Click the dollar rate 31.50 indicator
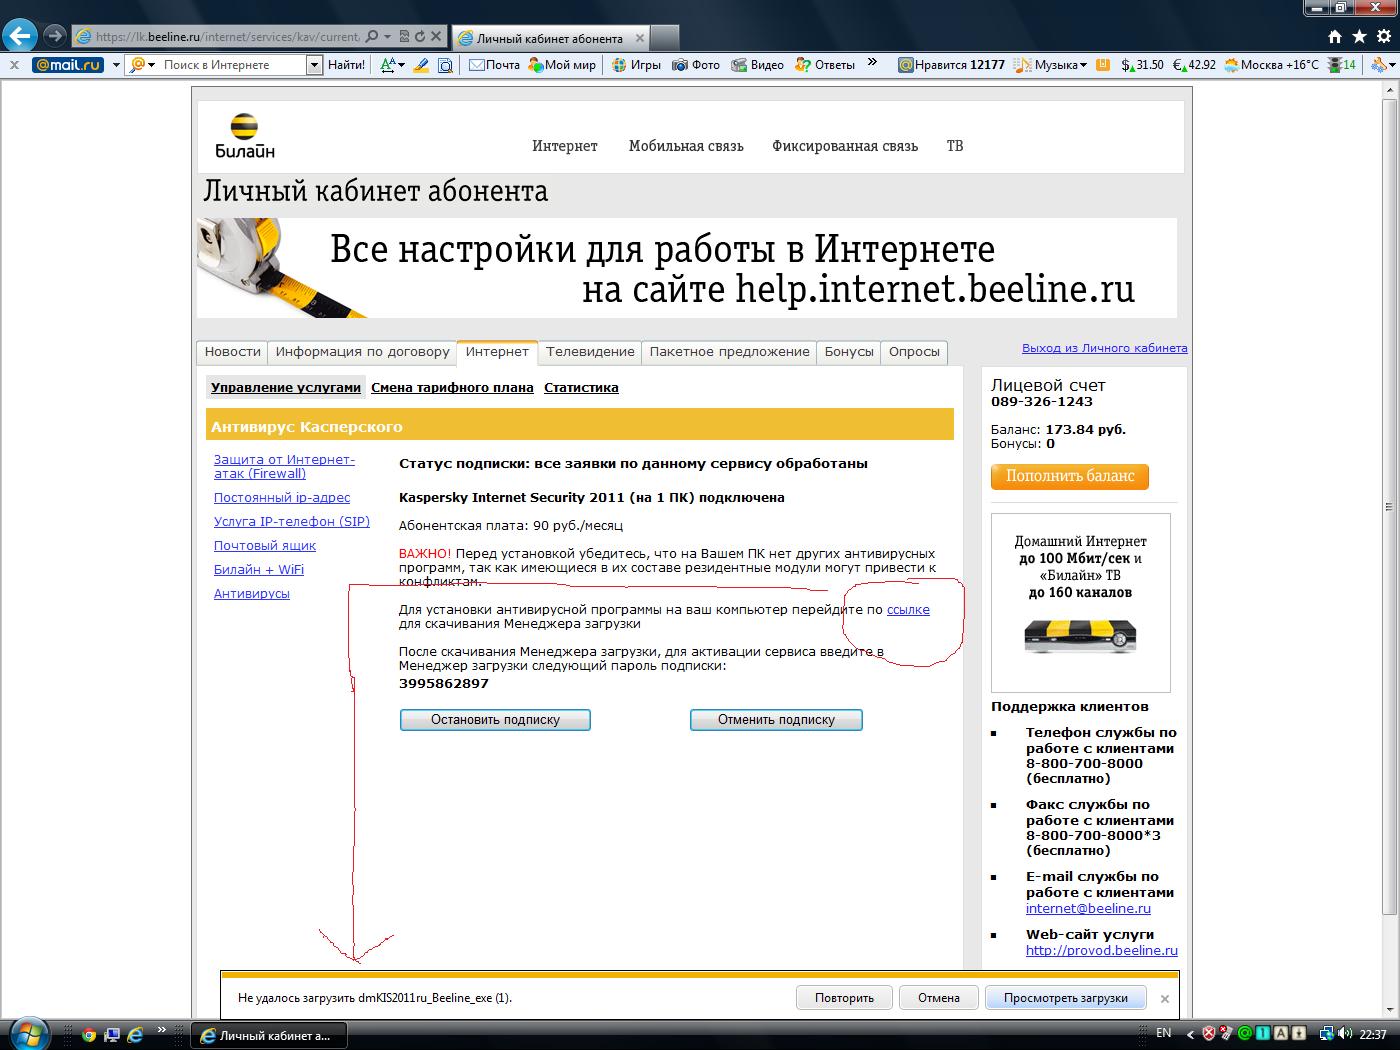 pos(1142,65)
